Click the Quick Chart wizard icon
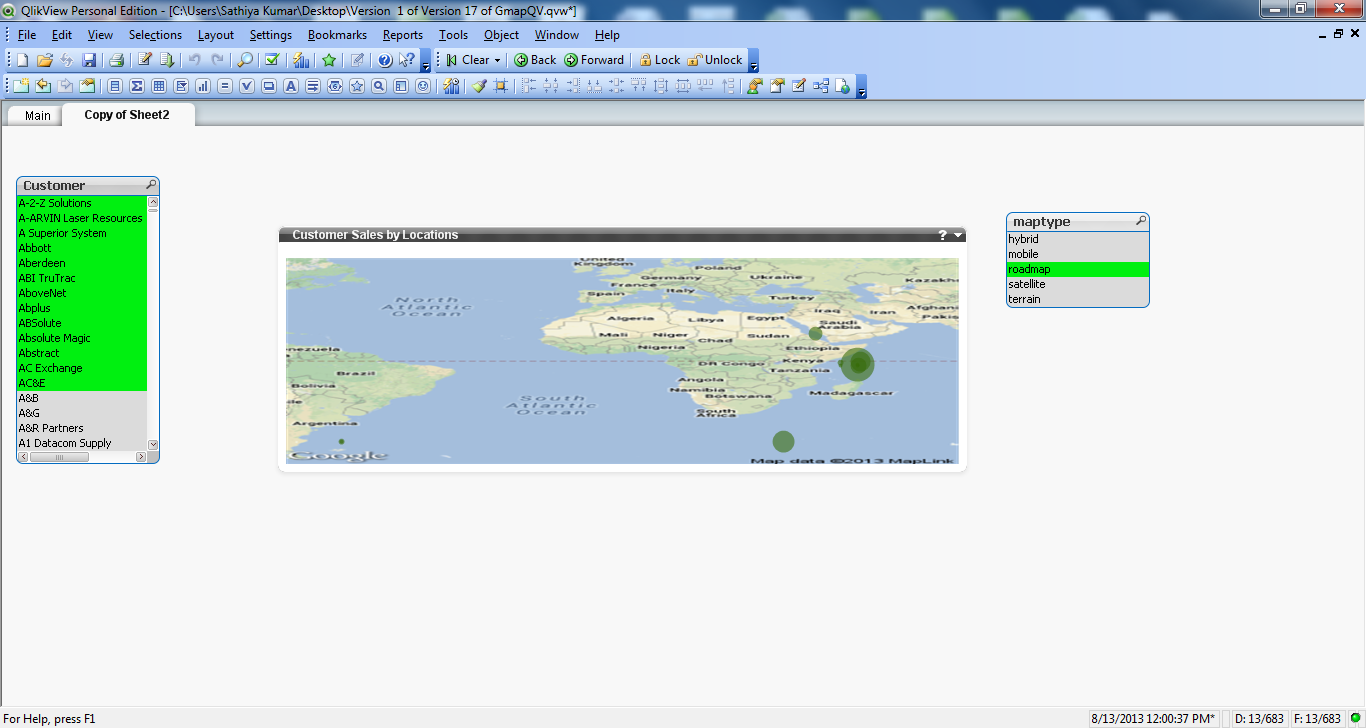 (x=300, y=60)
